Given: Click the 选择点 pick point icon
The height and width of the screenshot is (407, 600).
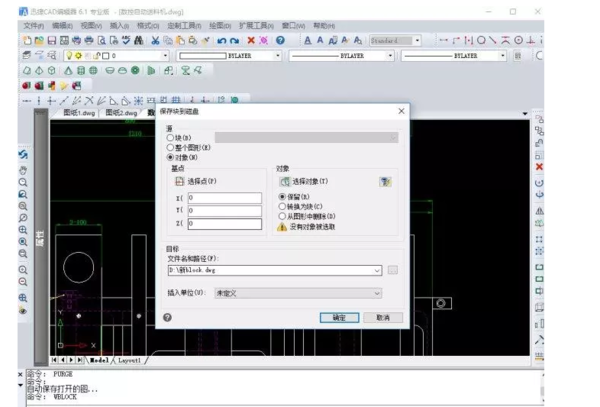Looking at the screenshot, I should 178,181.
